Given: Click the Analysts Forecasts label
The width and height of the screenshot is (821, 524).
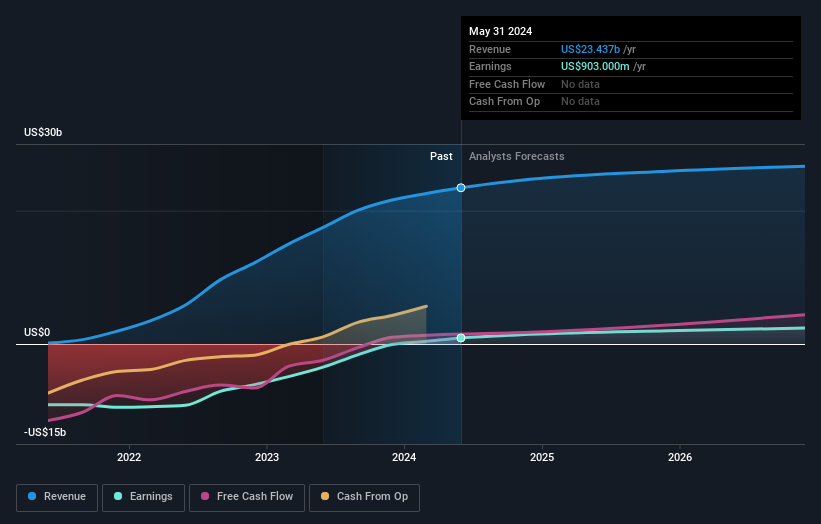Looking at the screenshot, I should [x=517, y=156].
